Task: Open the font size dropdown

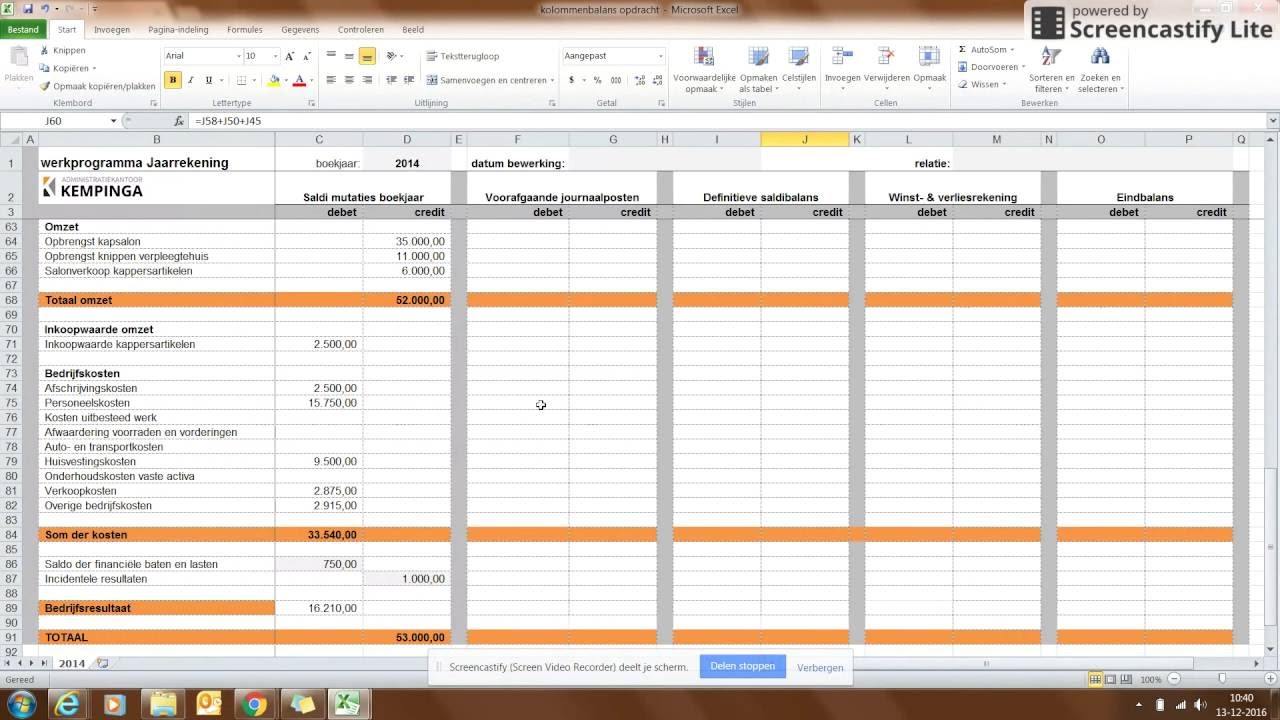Action: tap(275, 56)
